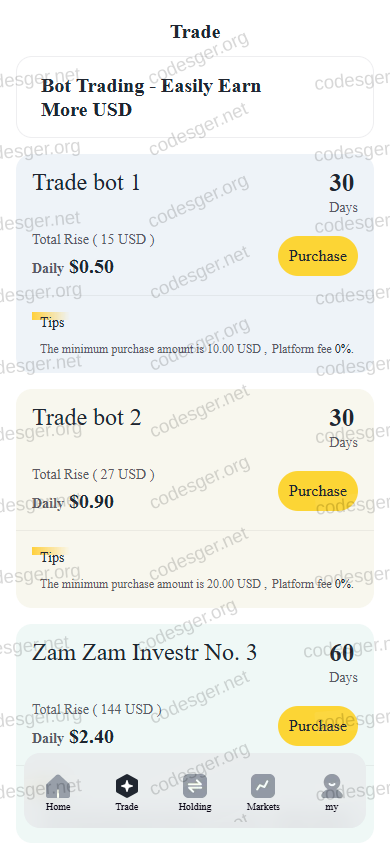The image size is (390, 844).
Task: Select the Trade bot 1 title
Action: click(x=86, y=183)
